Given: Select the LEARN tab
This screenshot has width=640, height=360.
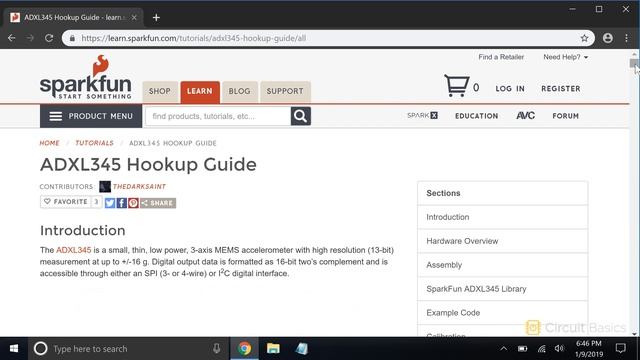Looking at the screenshot, I should [200, 91].
